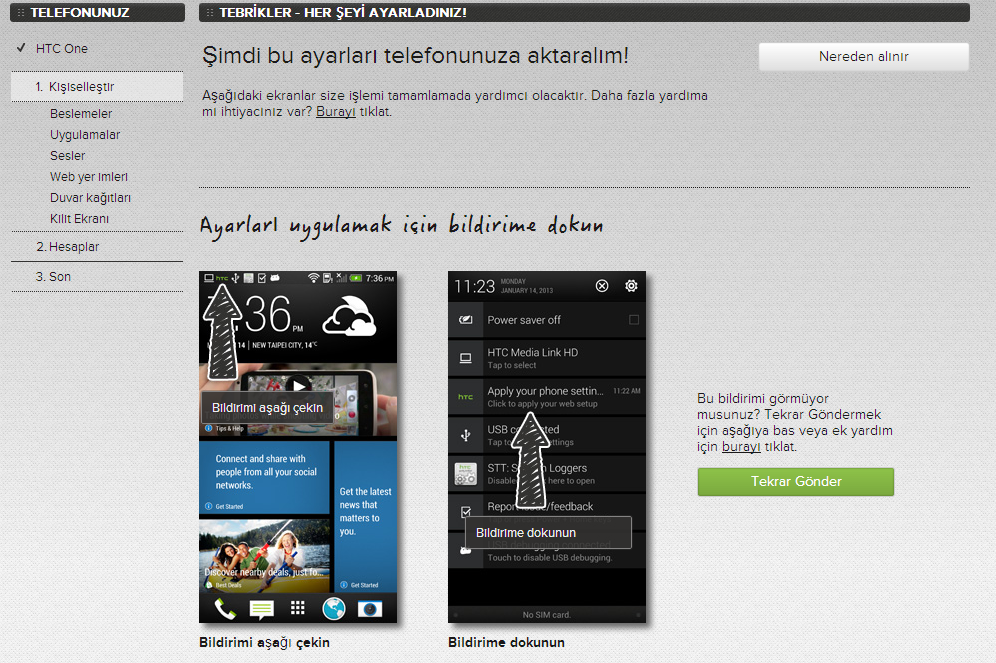Viewport: 996px width, 663px height.
Task: Click the HTC One checkmark icon
Action: tap(21, 48)
